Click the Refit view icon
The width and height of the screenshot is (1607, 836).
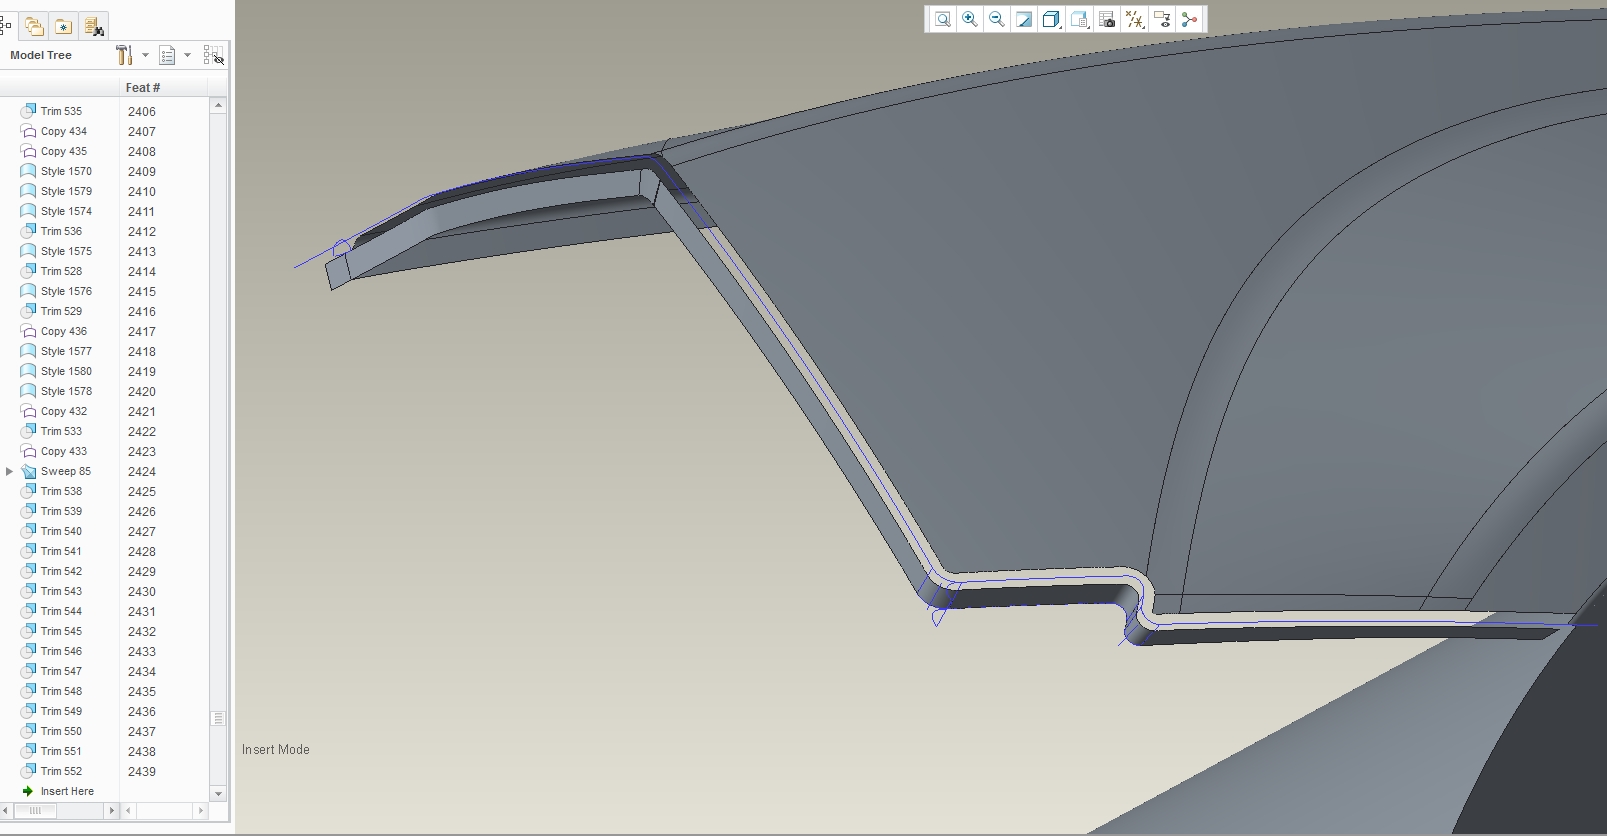(x=943, y=19)
